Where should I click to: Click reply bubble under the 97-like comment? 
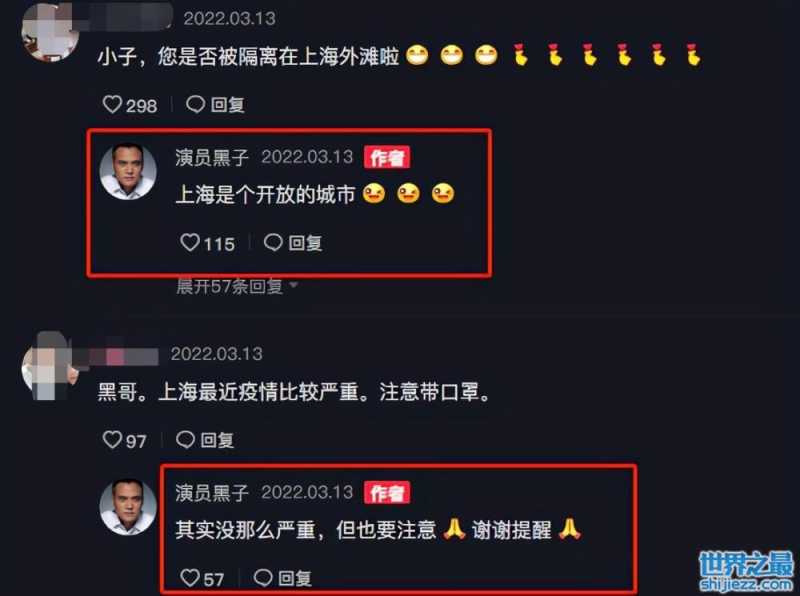click(x=185, y=439)
